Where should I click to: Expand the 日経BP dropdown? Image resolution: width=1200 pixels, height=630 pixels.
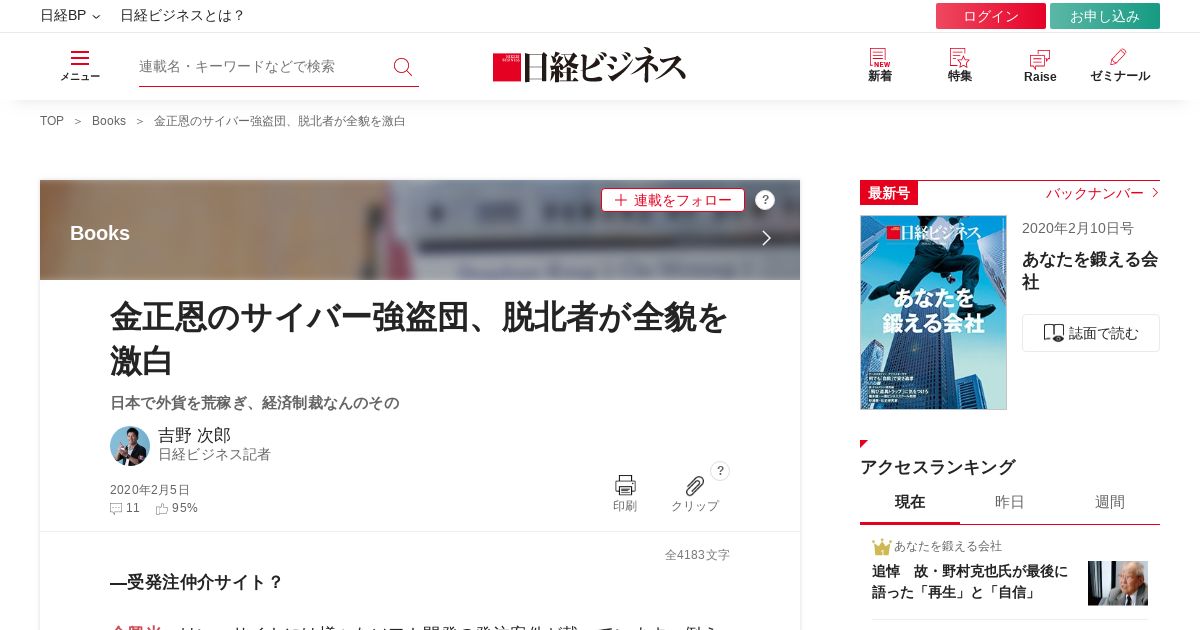point(70,16)
